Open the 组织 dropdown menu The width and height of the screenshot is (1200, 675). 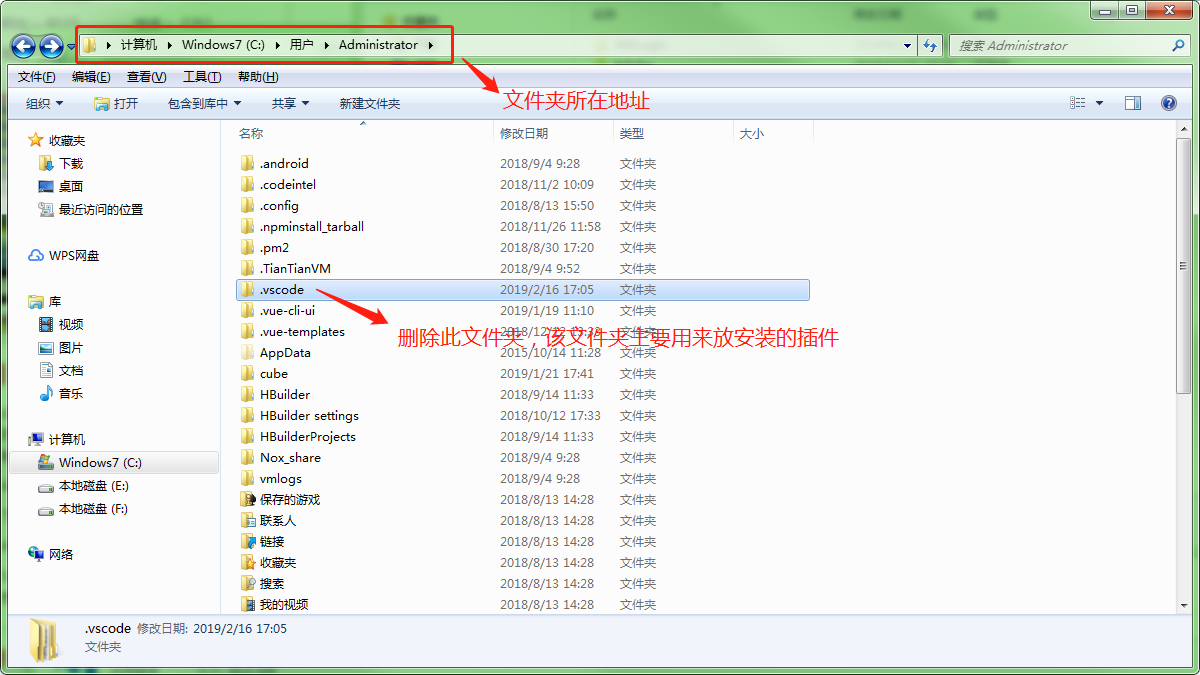44,103
